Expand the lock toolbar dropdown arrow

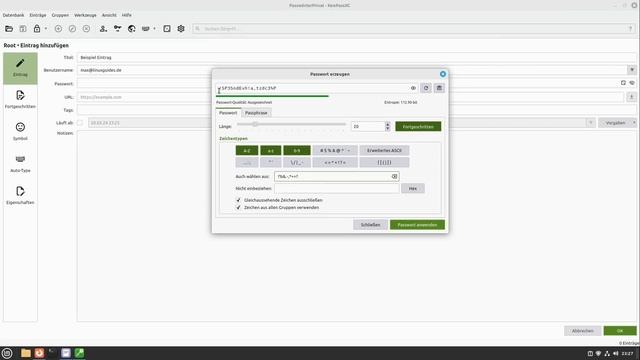point(46,29)
